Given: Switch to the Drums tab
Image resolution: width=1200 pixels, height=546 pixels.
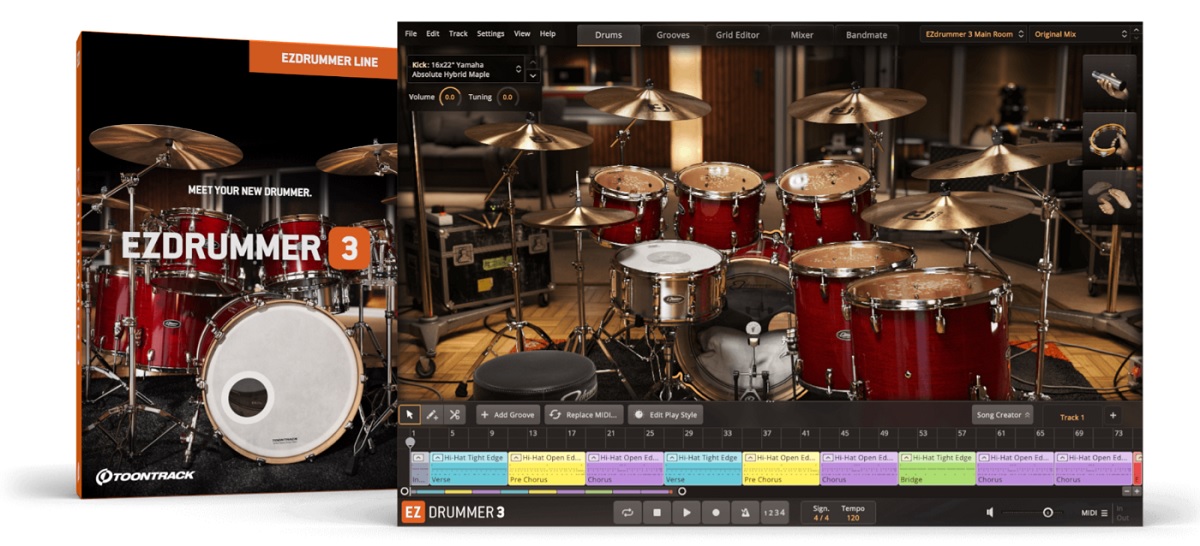Looking at the screenshot, I should (x=608, y=35).
